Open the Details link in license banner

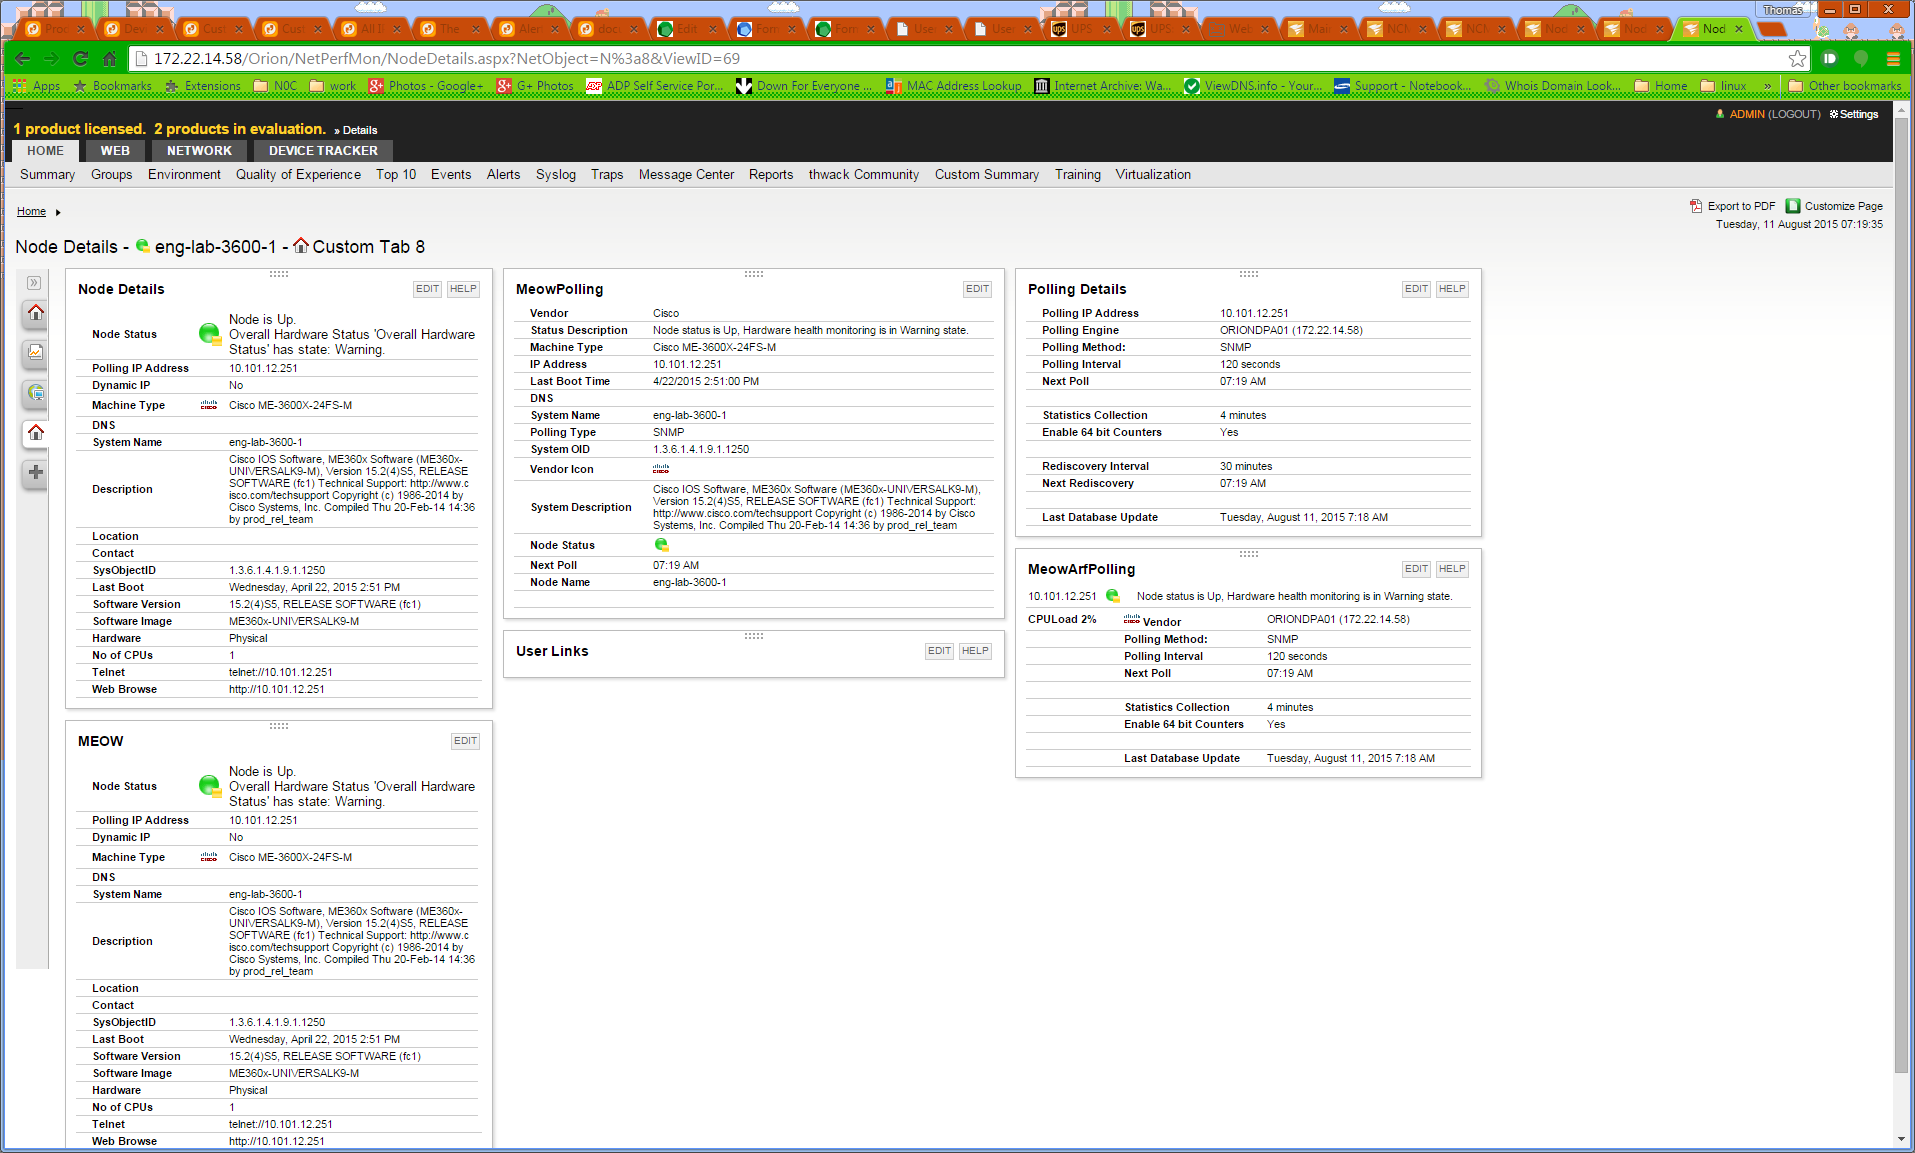(360, 130)
